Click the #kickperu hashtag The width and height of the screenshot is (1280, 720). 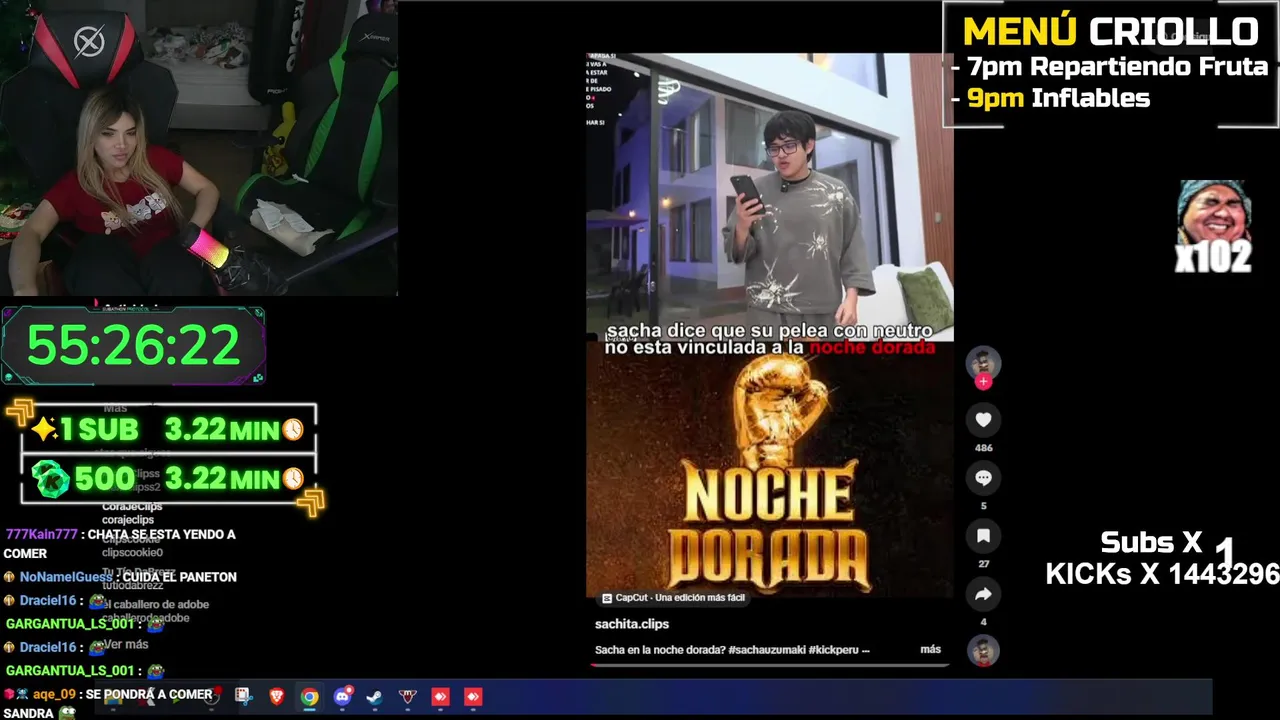tap(832, 650)
